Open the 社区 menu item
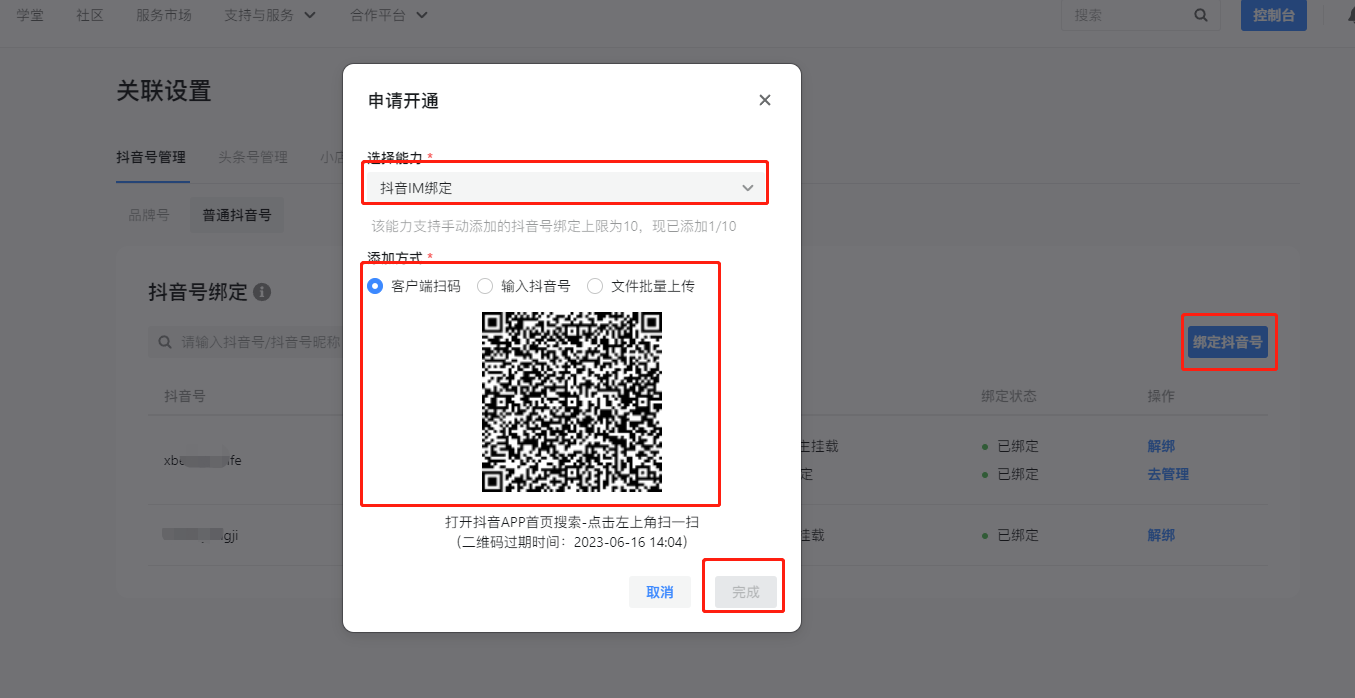 coord(90,15)
